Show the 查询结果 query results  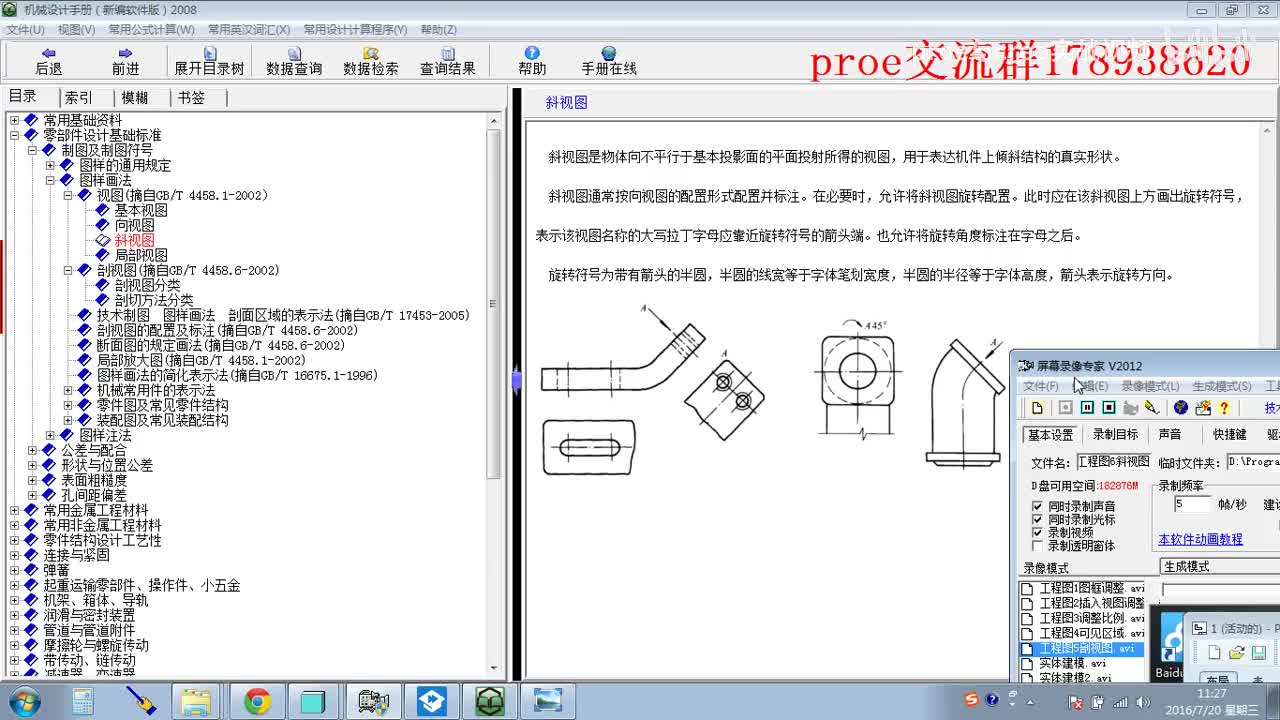coord(448,61)
